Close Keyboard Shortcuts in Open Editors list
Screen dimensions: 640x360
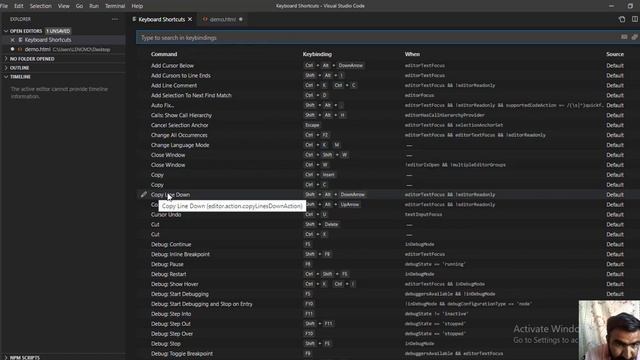(12, 40)
